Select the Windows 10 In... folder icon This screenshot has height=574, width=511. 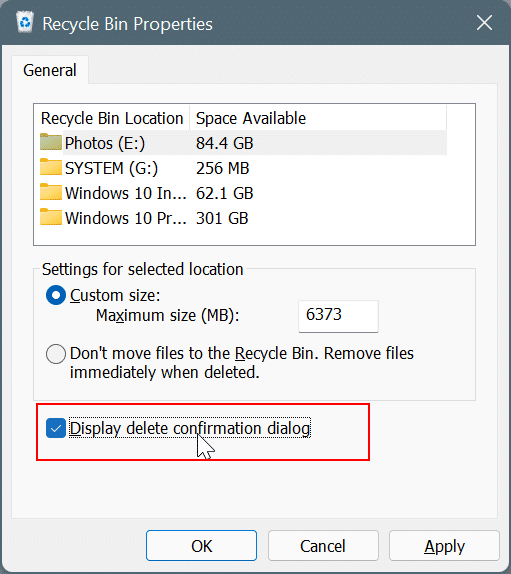[51, 192]
